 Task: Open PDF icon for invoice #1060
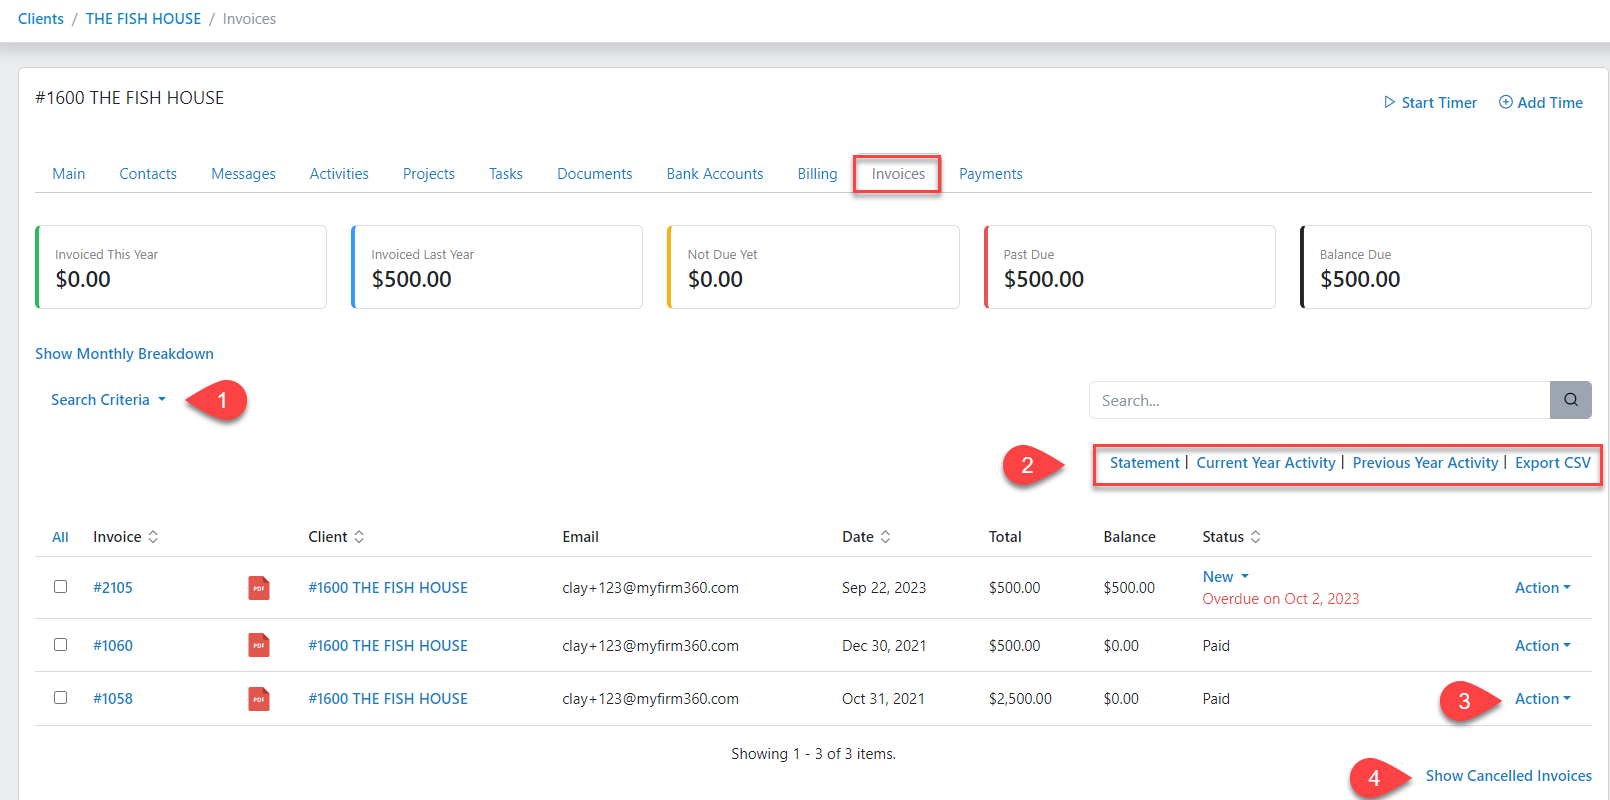click(x=259, y=646)
